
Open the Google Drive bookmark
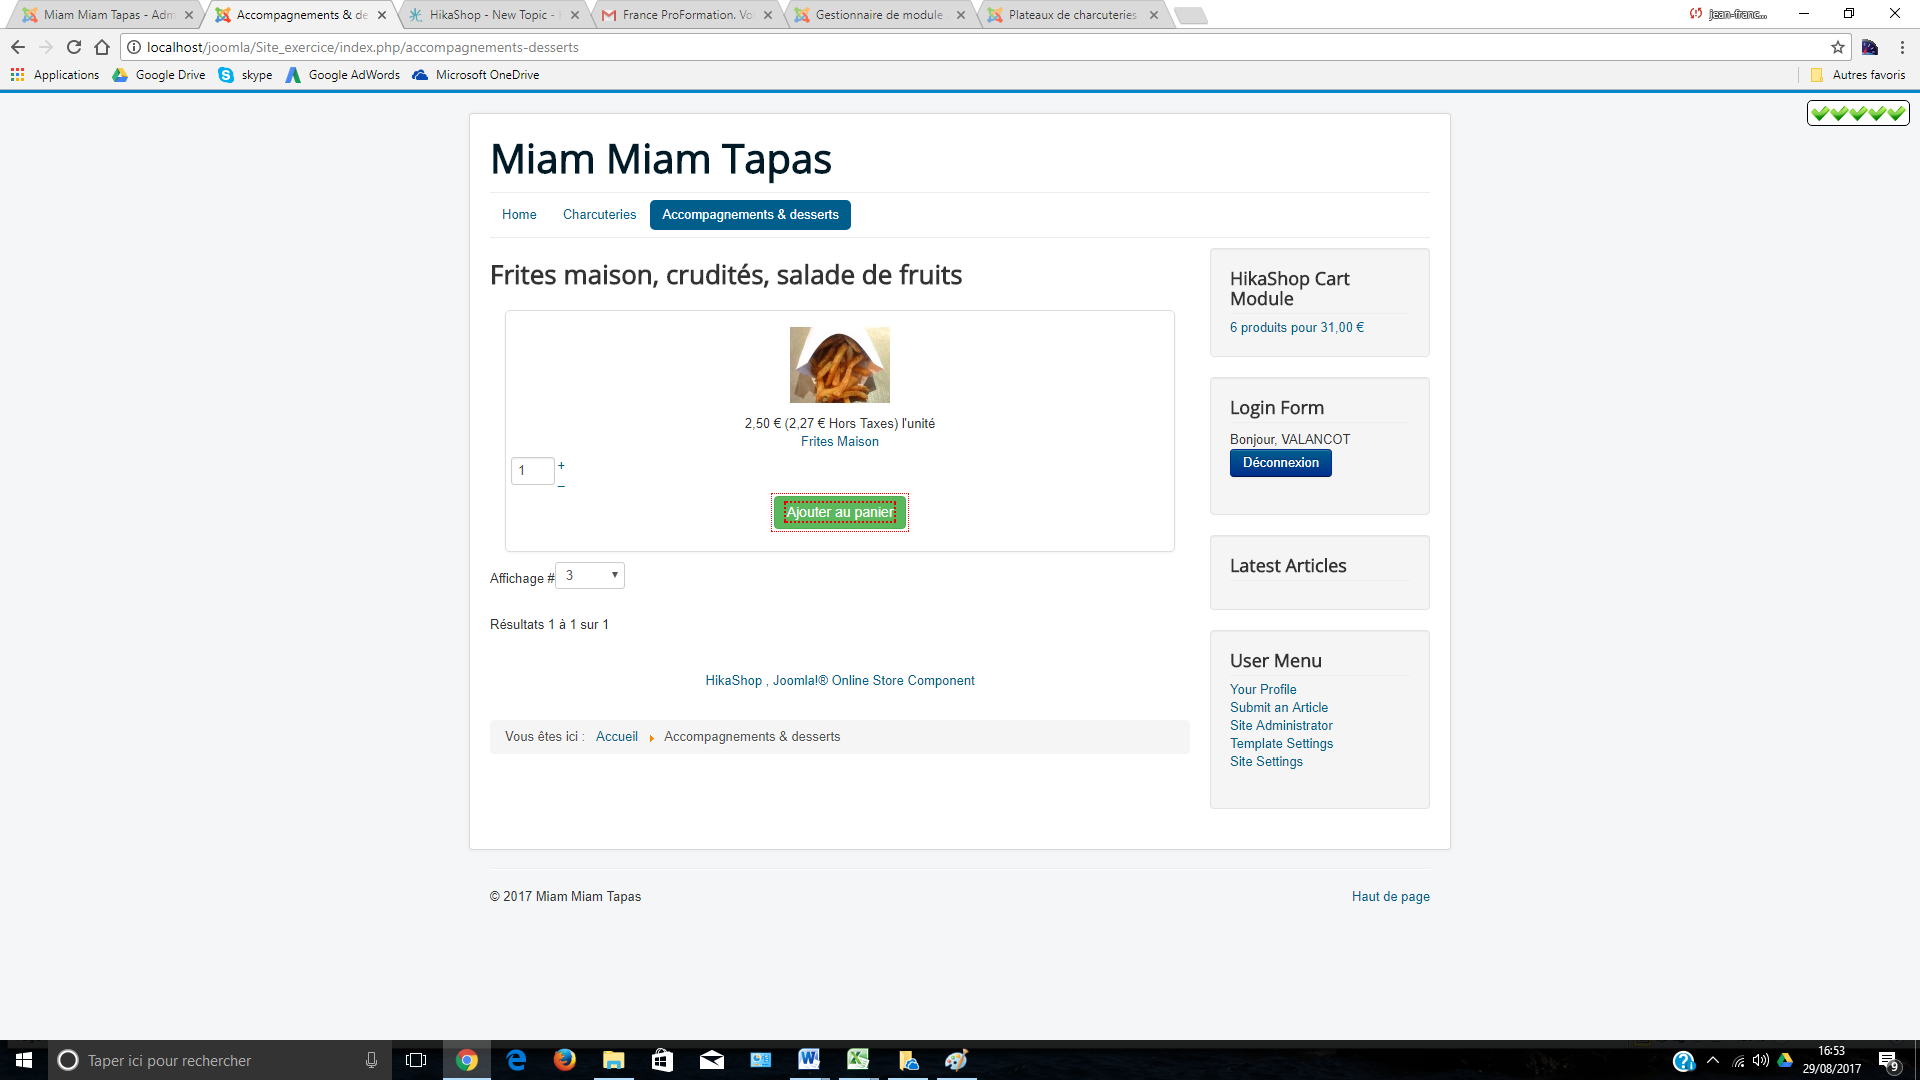click(159, 75)
